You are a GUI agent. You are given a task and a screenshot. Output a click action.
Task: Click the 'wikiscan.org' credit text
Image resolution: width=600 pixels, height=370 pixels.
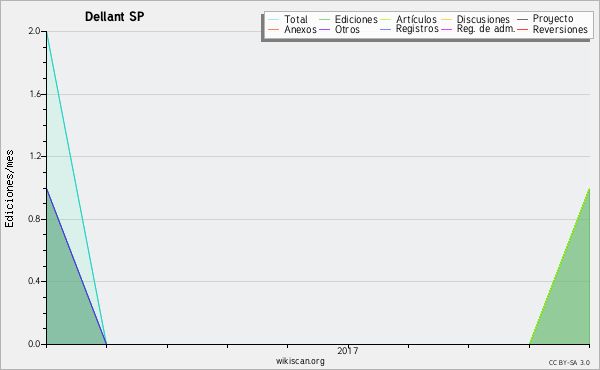[x=300, y=361]
